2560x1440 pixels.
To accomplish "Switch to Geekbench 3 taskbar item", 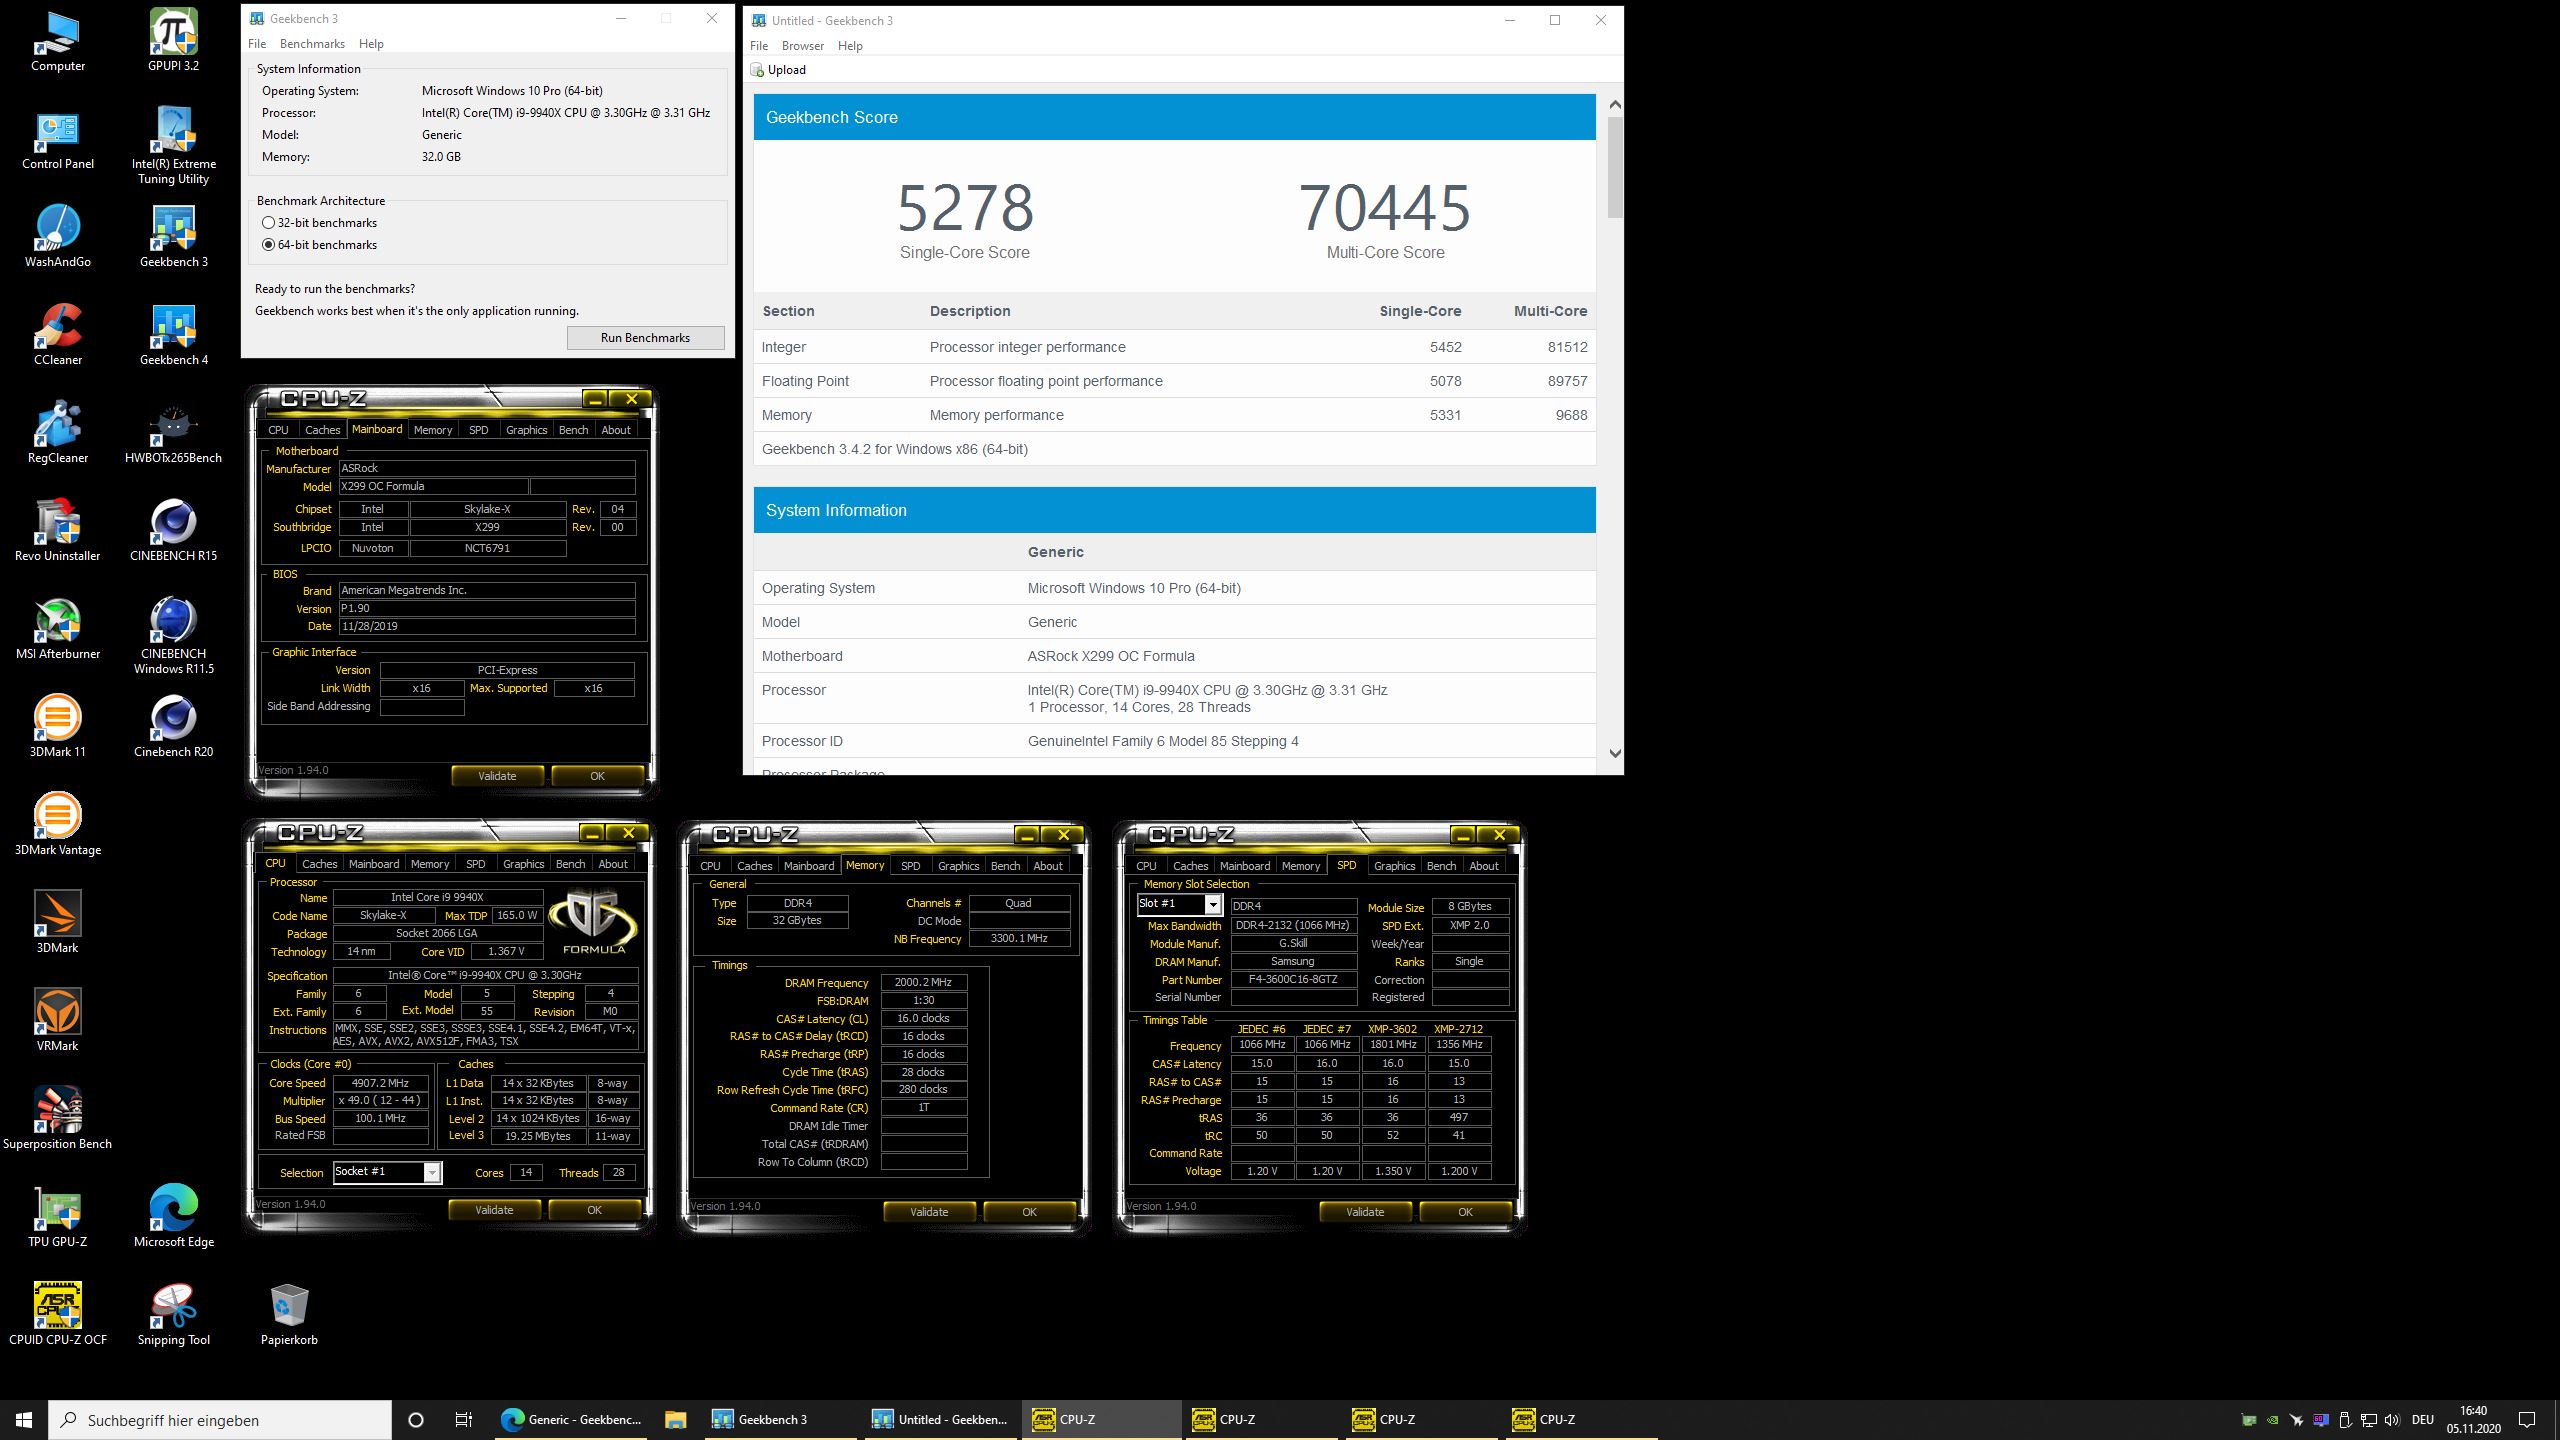I will coord(778,1420).
